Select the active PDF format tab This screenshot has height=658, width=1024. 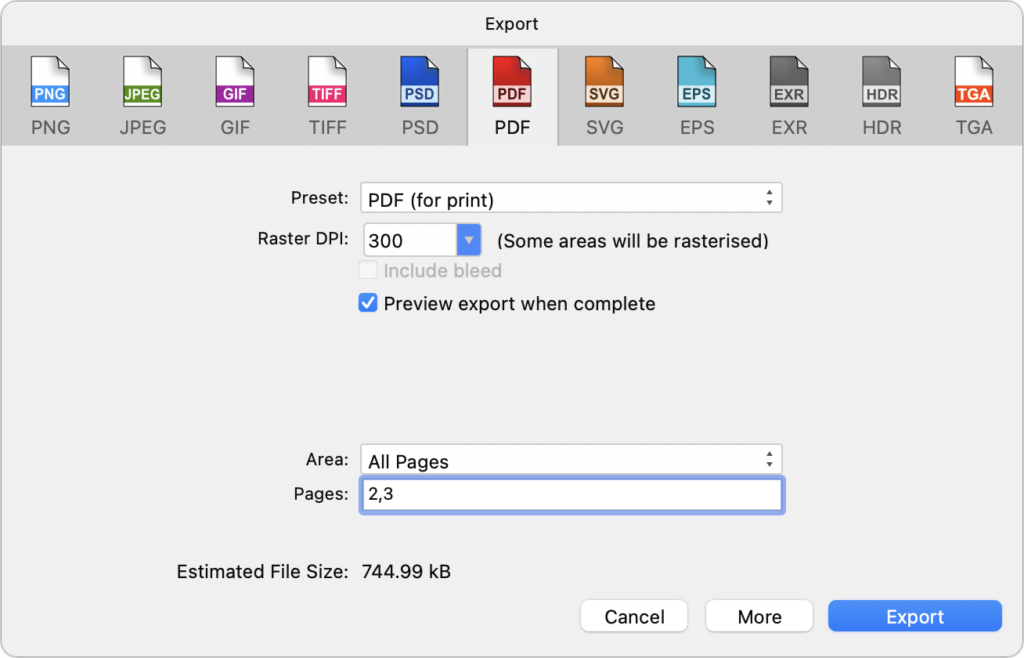512,96
